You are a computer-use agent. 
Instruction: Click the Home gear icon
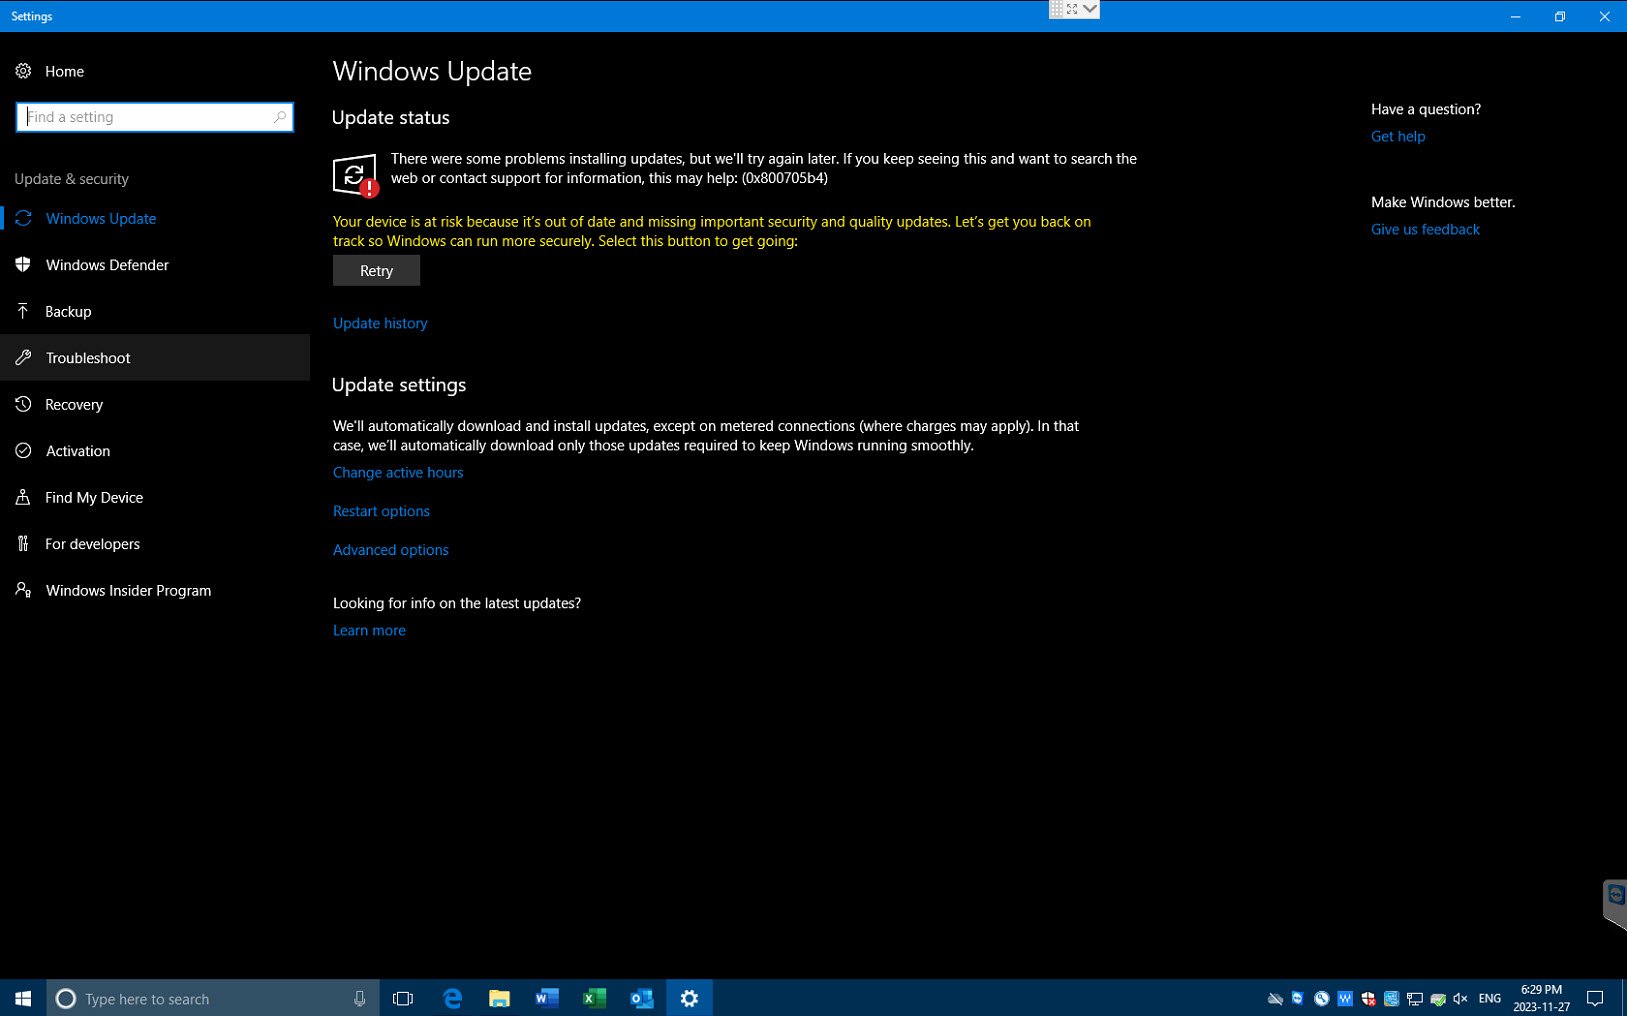point(23,71)
